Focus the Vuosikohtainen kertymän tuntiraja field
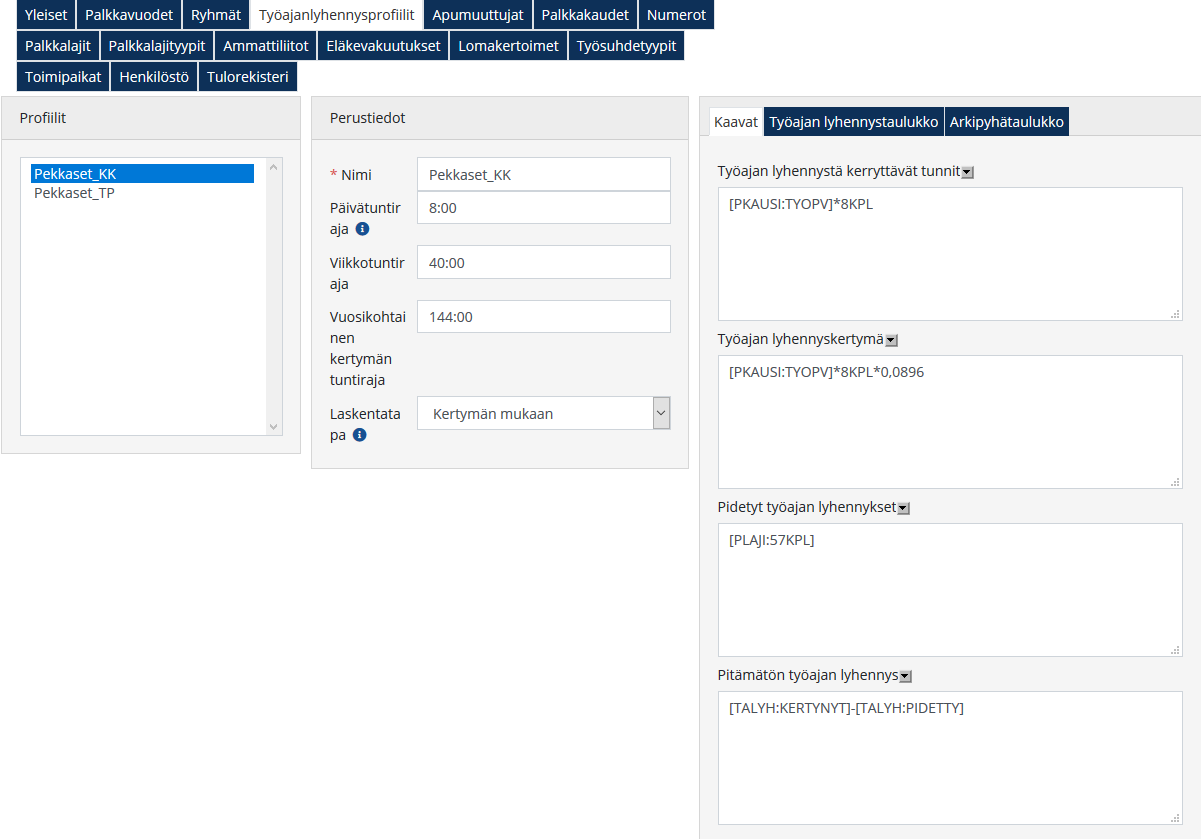Viewport: 1201px width, 839px height. coord(543,317)
